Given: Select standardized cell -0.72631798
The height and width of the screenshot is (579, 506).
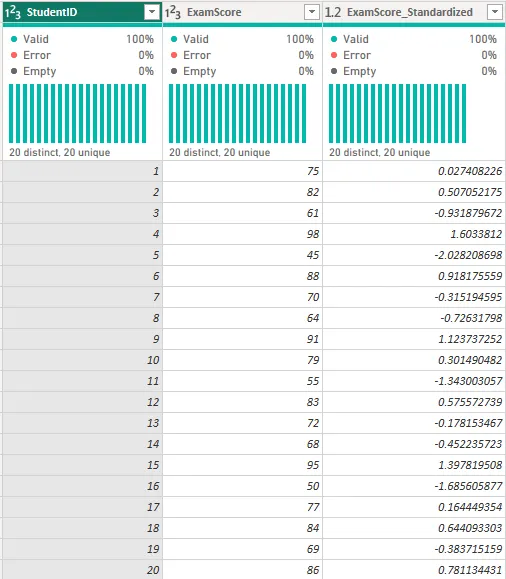Looking at the screenshot, I should point(414,318).
